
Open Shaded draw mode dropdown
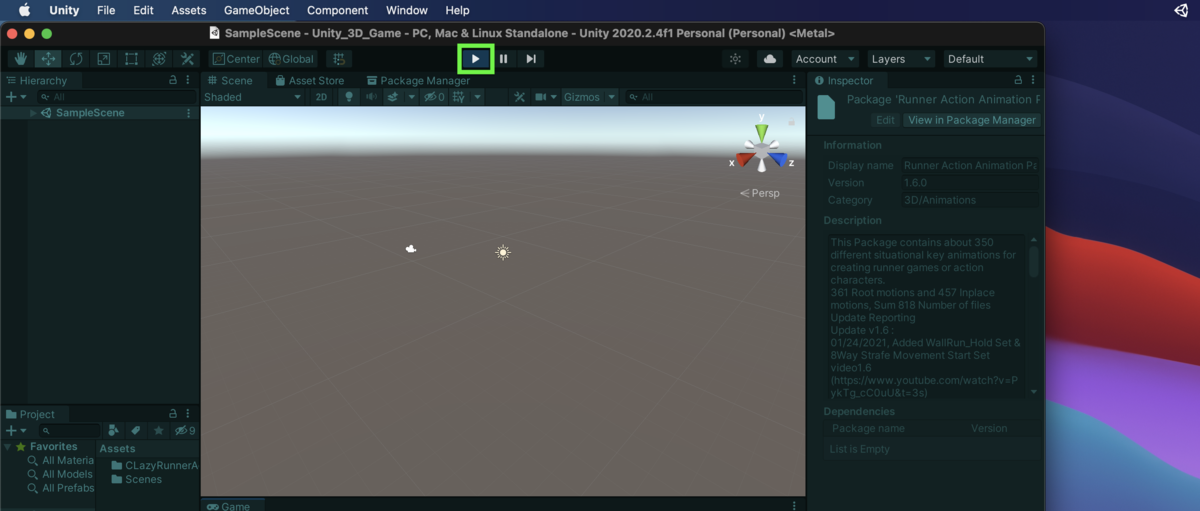[253, 97]
